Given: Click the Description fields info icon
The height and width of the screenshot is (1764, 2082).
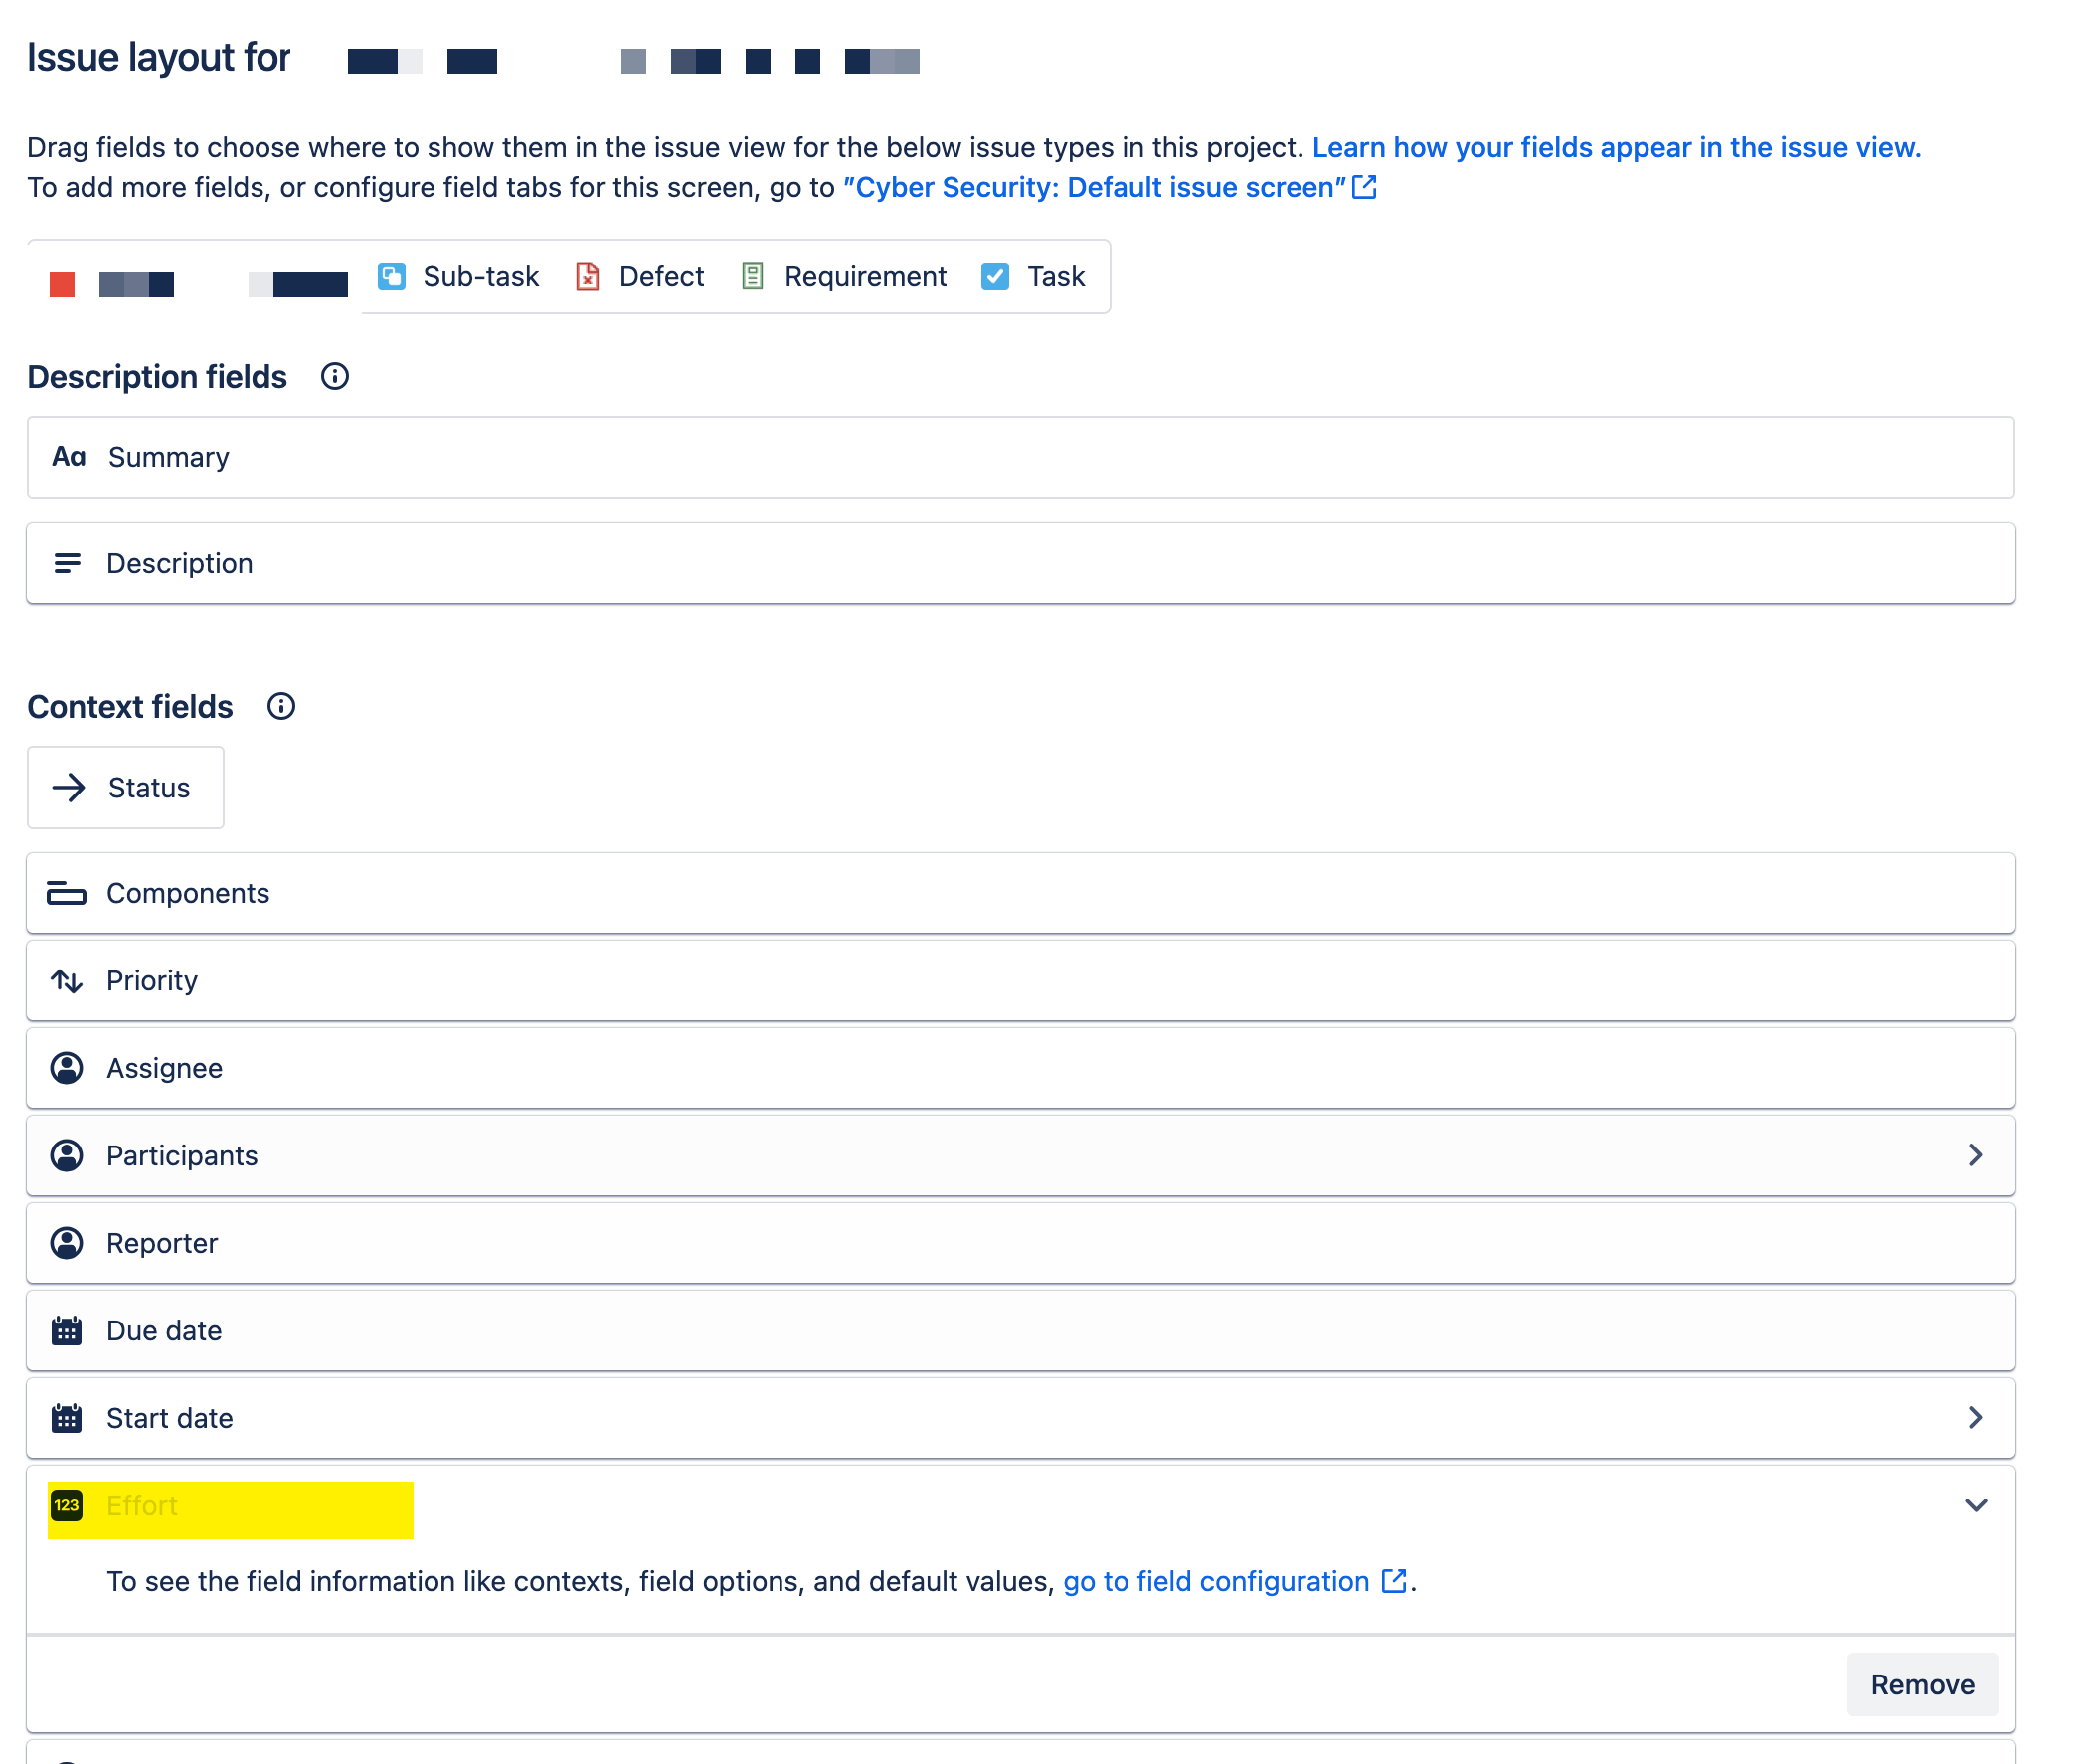Looking at the screenshot, I should (x=335, y=376).
